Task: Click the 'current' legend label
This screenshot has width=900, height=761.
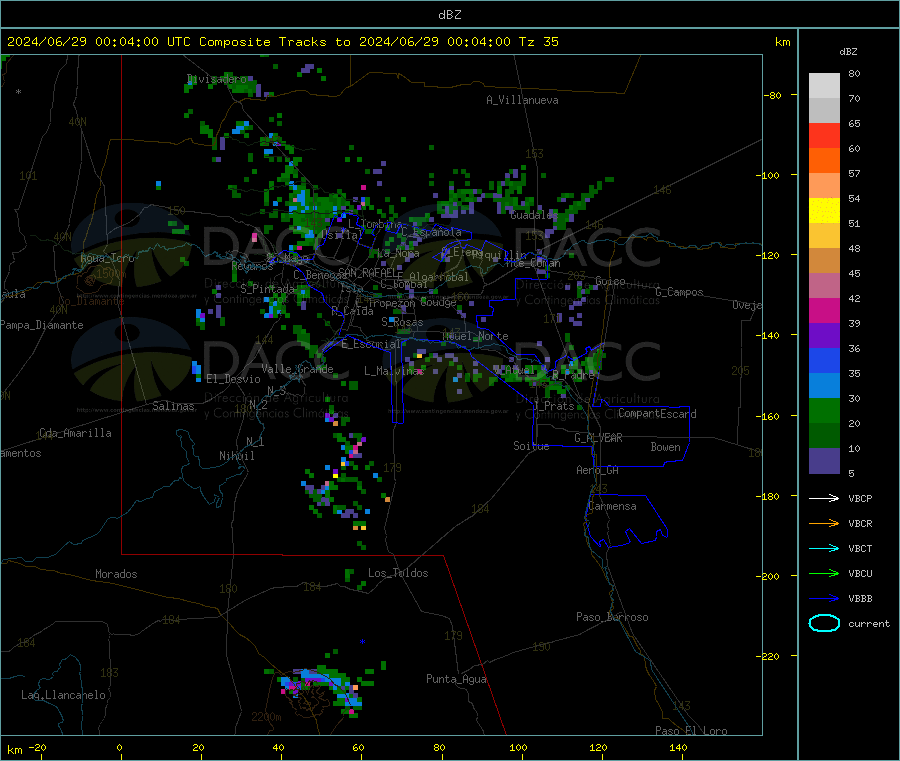Action: (x=869, y=623)
